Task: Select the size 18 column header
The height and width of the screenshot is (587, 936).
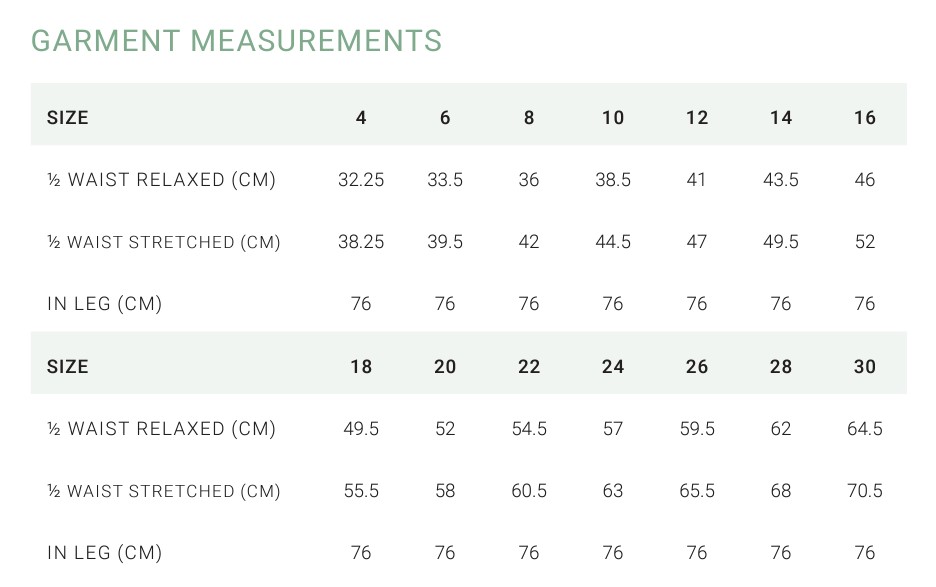Action: pyautogui.click(x=361, y=367)
